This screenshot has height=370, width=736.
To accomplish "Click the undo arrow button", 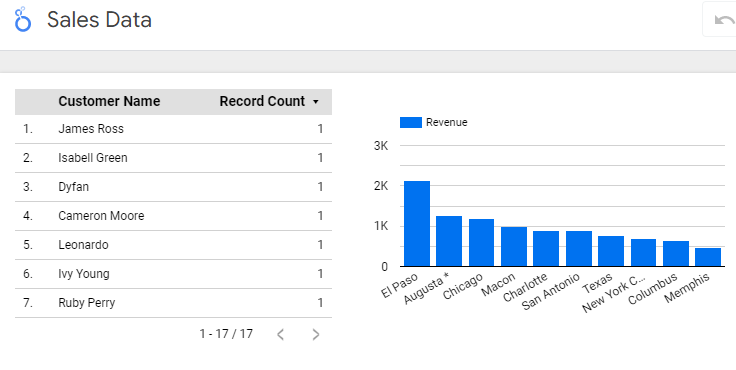I will 724,20.
